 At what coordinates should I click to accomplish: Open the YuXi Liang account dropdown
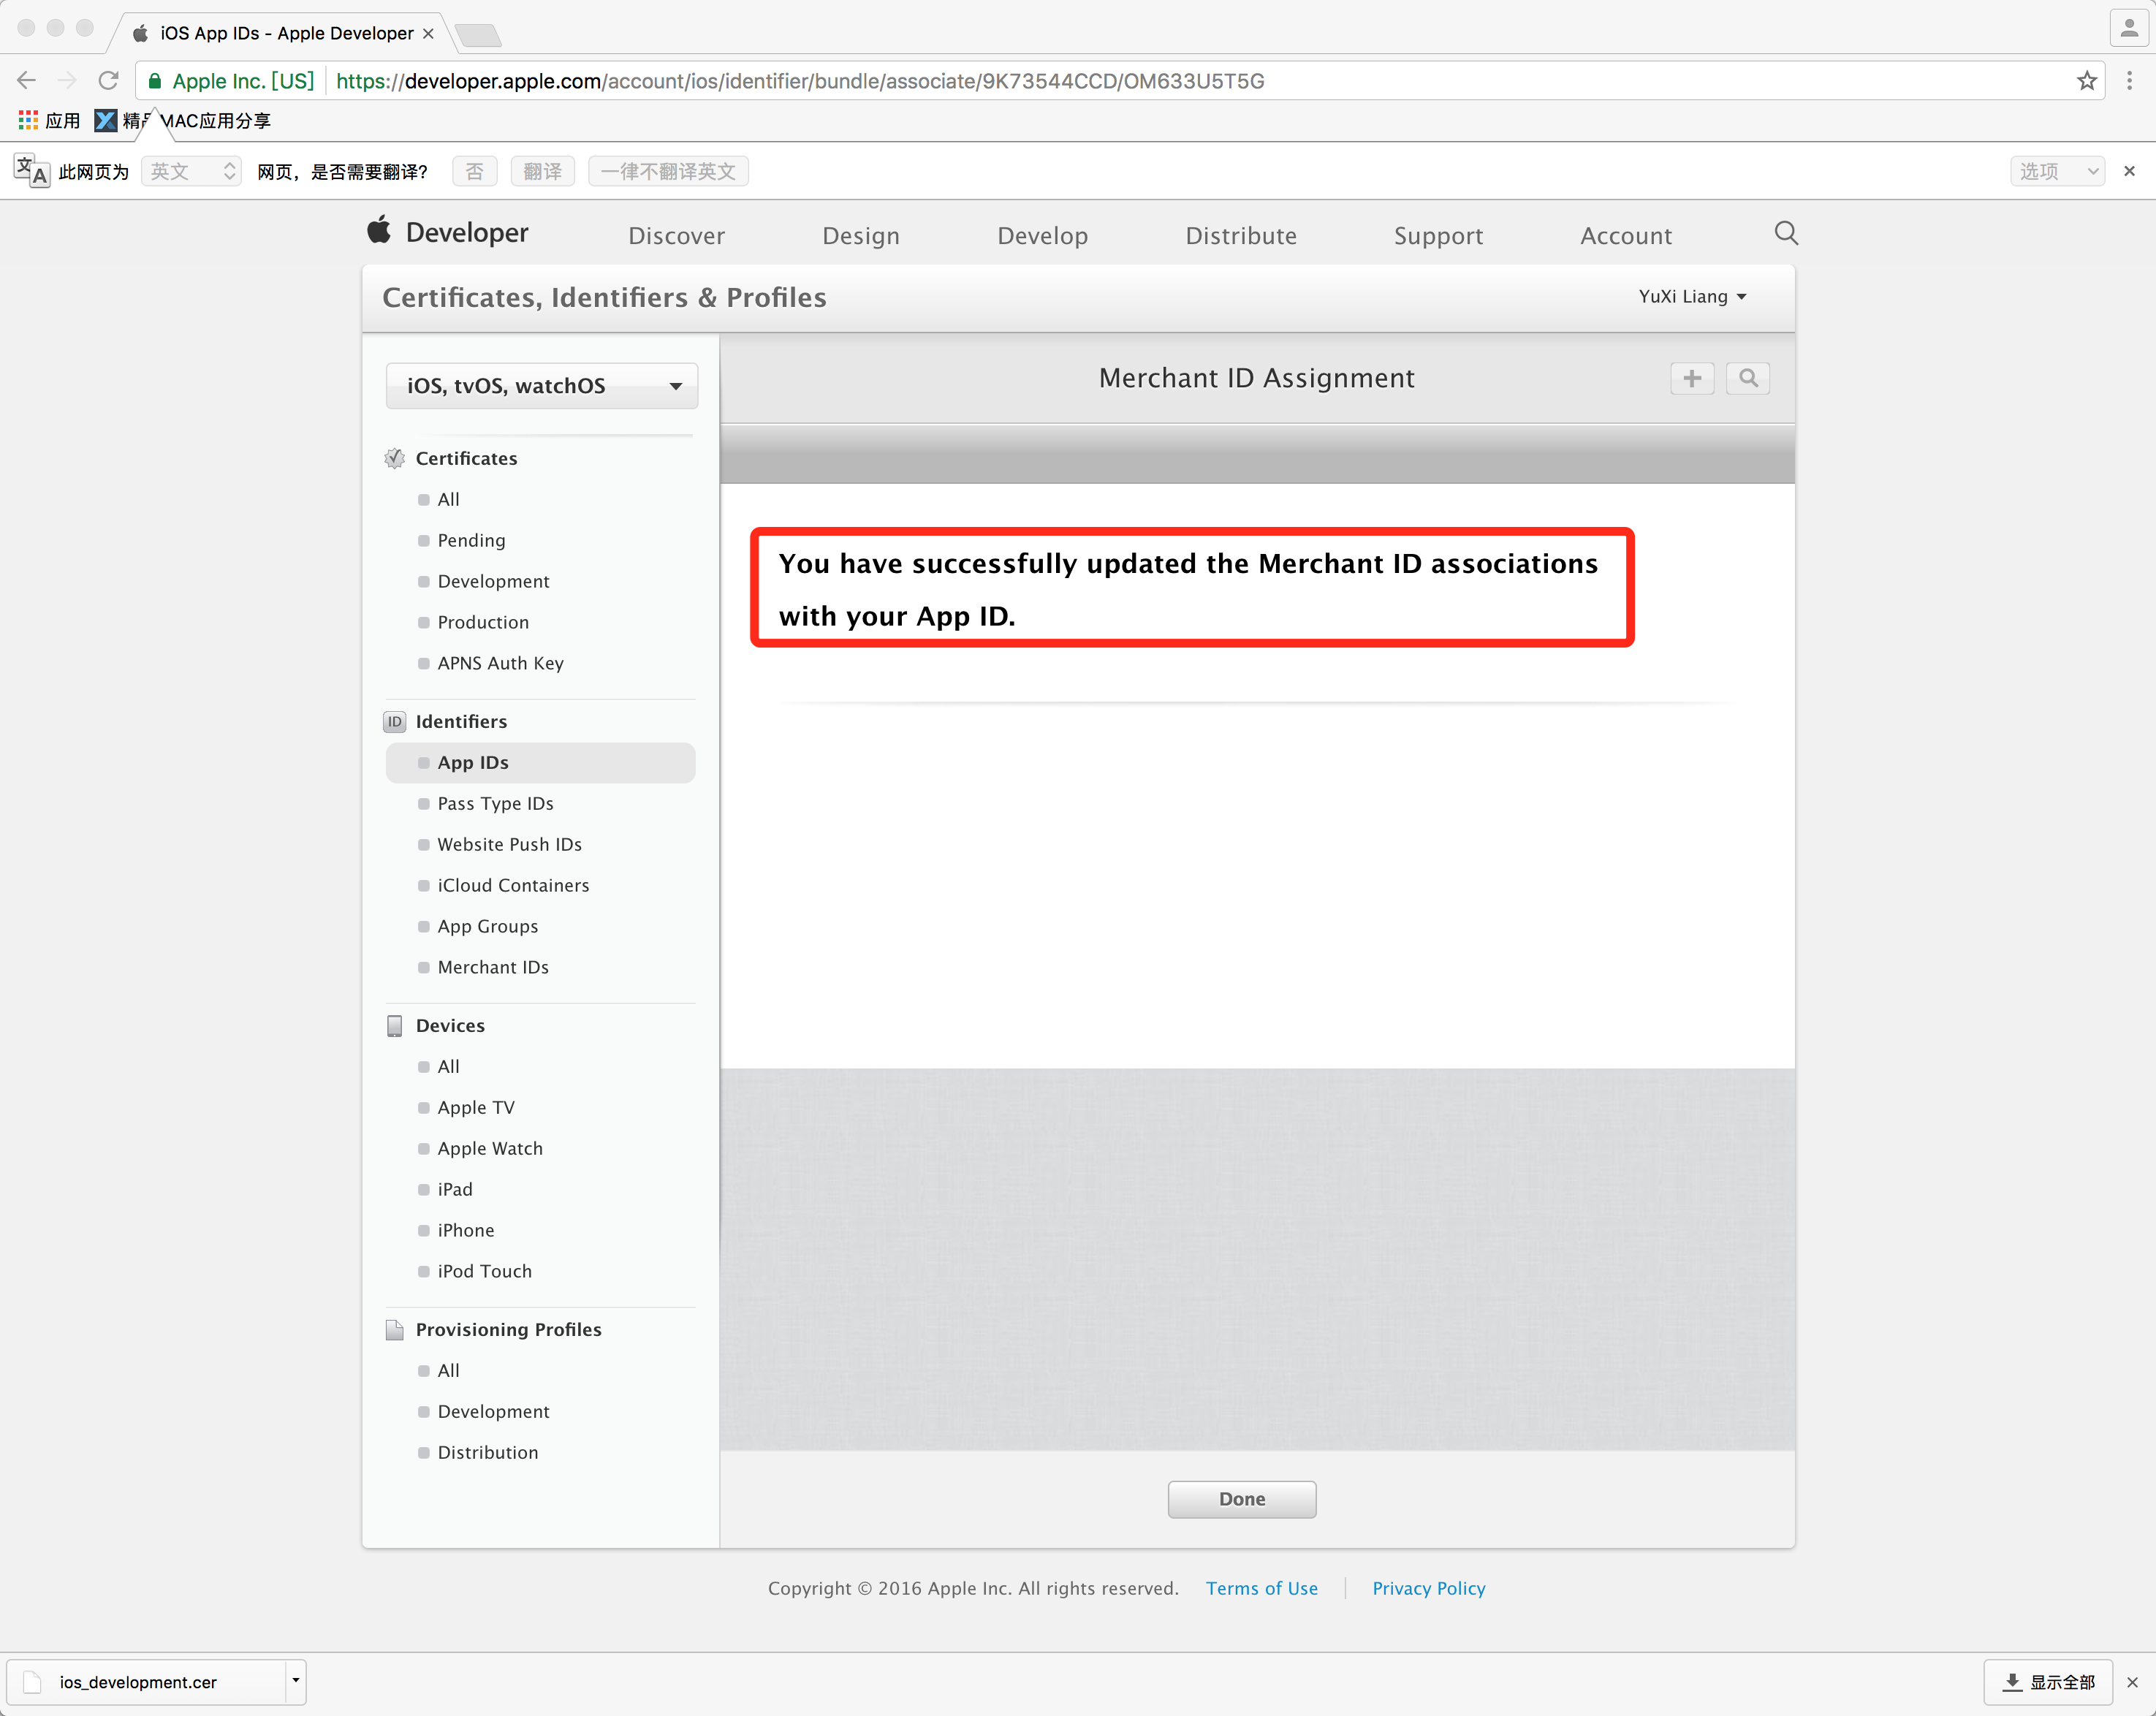click(1691, 297)
